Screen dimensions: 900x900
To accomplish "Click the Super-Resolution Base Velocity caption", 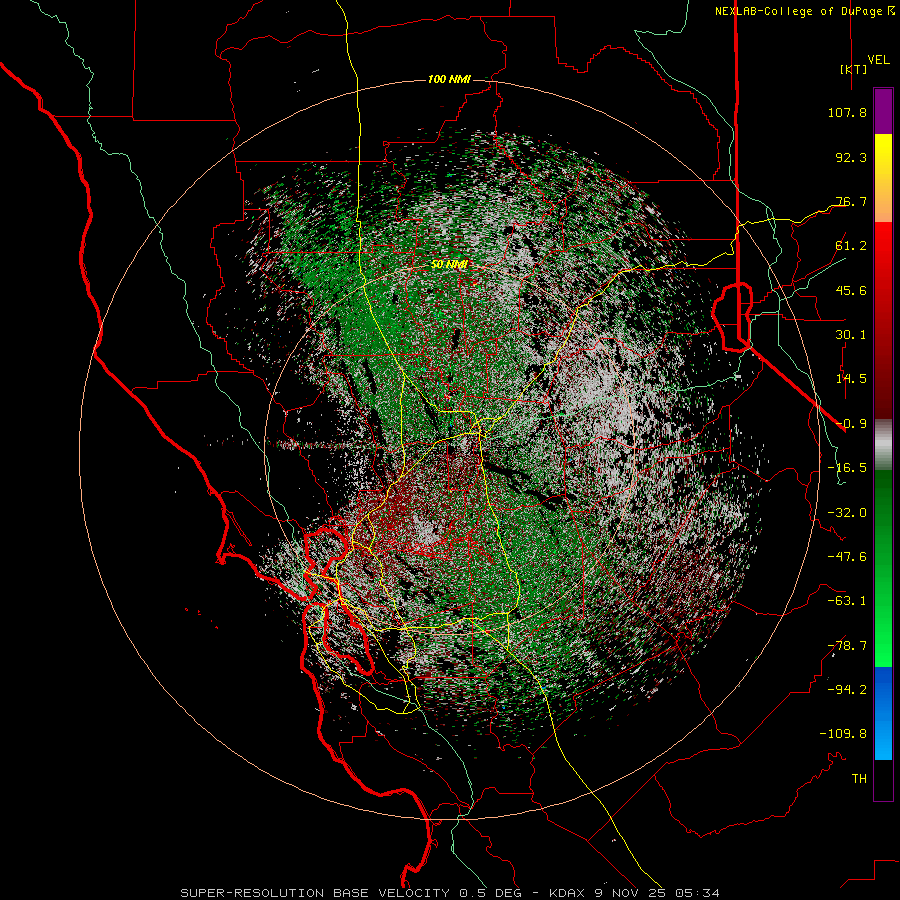I will [x=450, y=893].
